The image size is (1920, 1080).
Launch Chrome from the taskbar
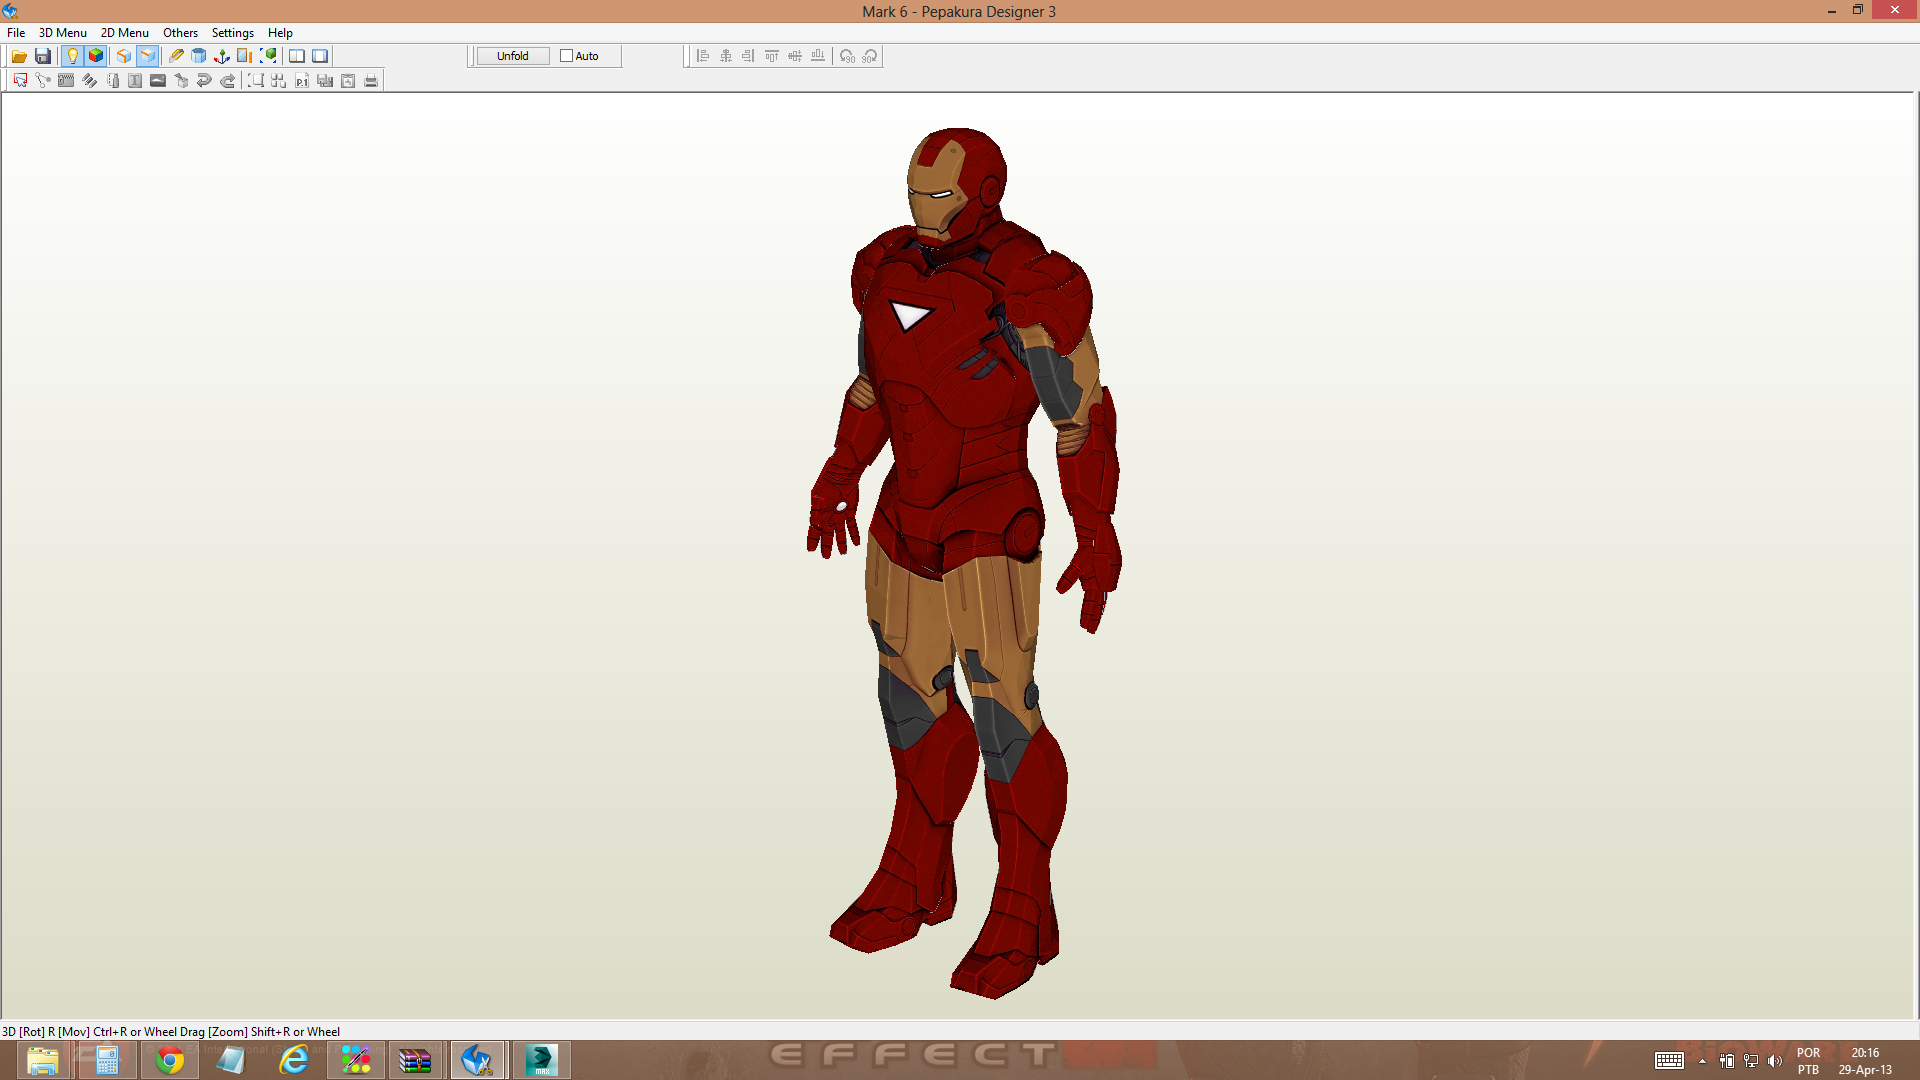(x=169, y=1060)
